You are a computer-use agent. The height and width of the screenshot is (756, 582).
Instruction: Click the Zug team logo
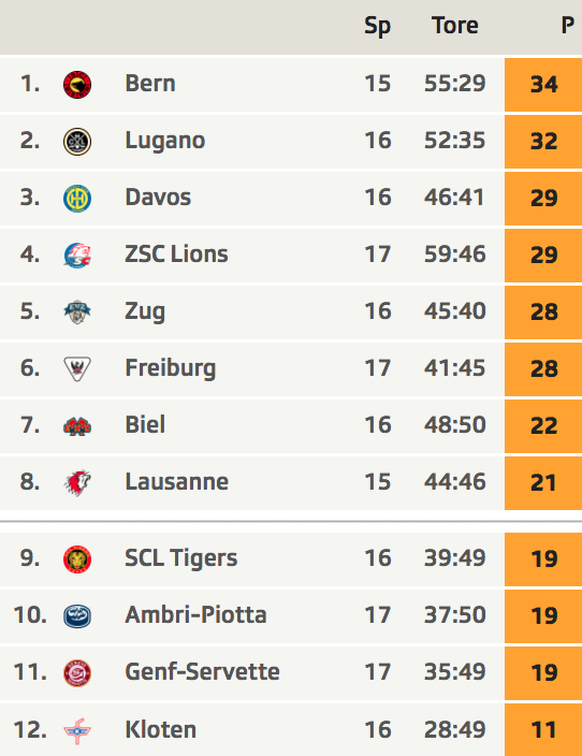[x=77, y=312]
